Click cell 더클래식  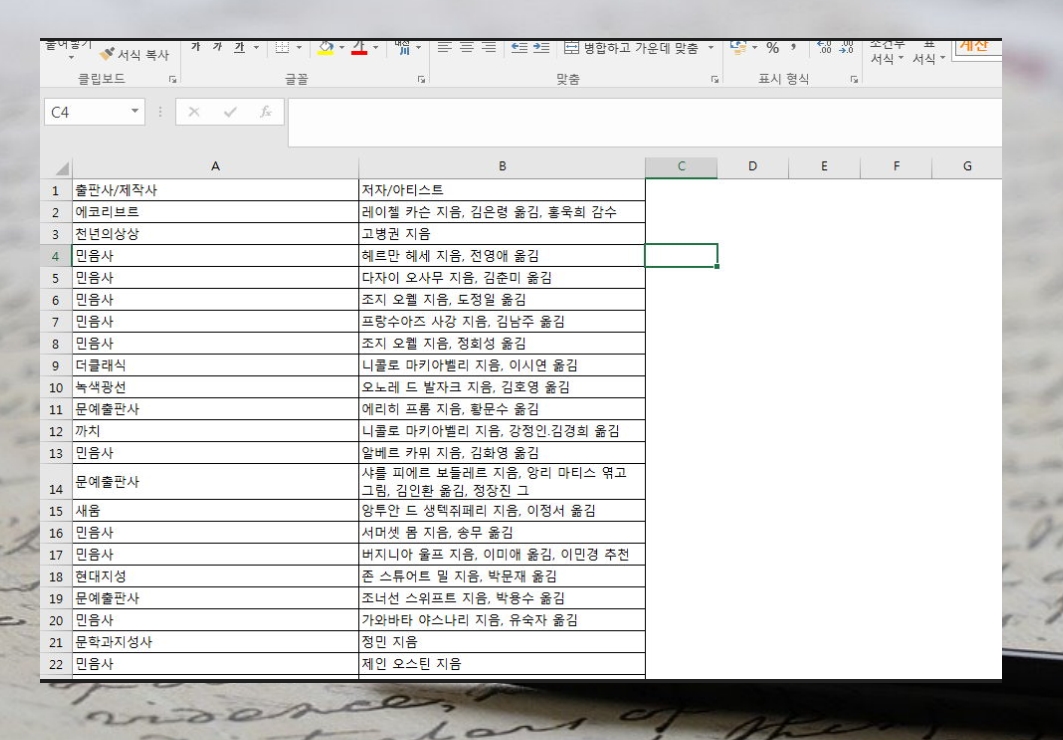tap(216, 365)
